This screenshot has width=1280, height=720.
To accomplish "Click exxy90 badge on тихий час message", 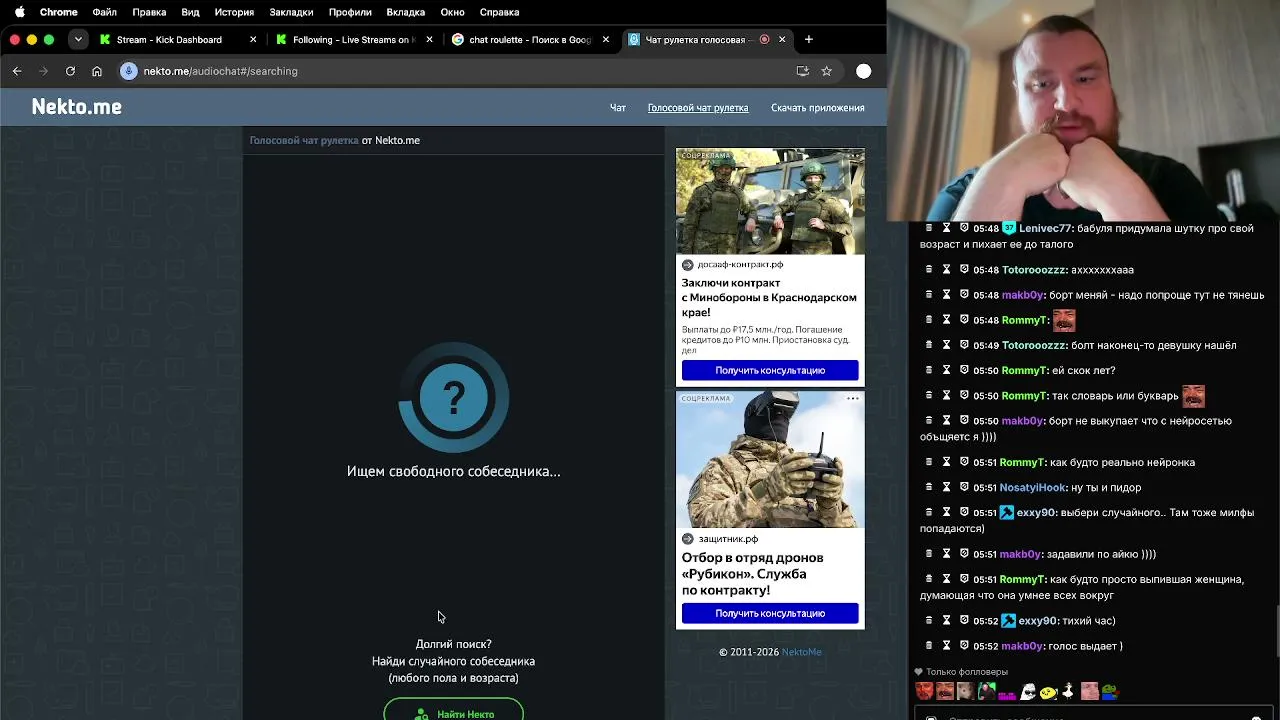I will coord(1007,620).
